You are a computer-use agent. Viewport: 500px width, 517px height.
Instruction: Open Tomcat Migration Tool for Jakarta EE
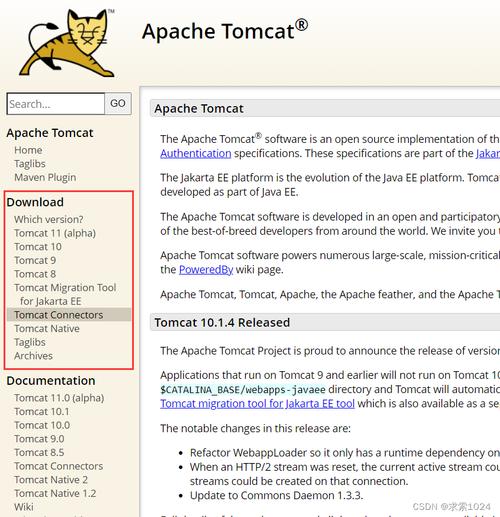pyautogui.click(x=65, y=294)
